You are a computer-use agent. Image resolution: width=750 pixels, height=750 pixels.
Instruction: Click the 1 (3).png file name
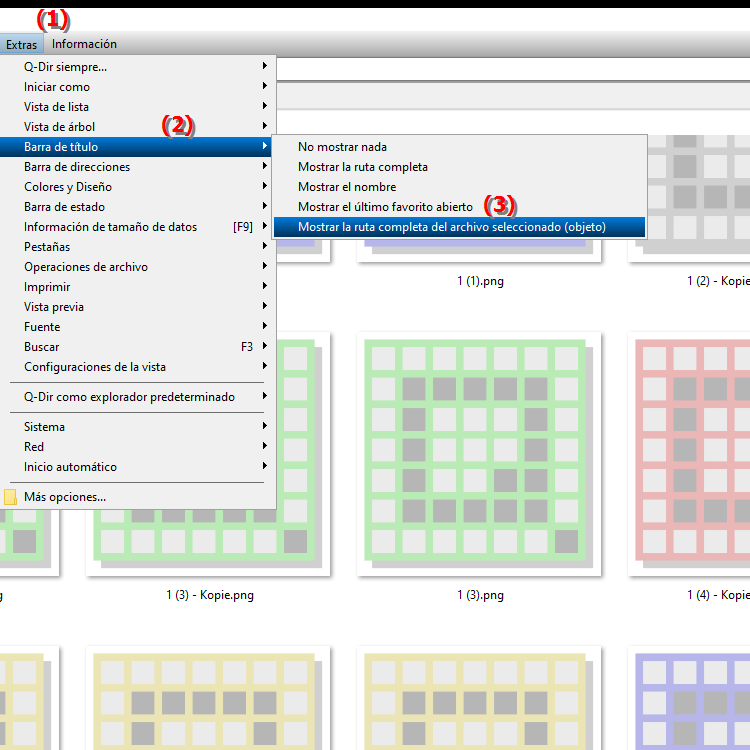[480, 595]
